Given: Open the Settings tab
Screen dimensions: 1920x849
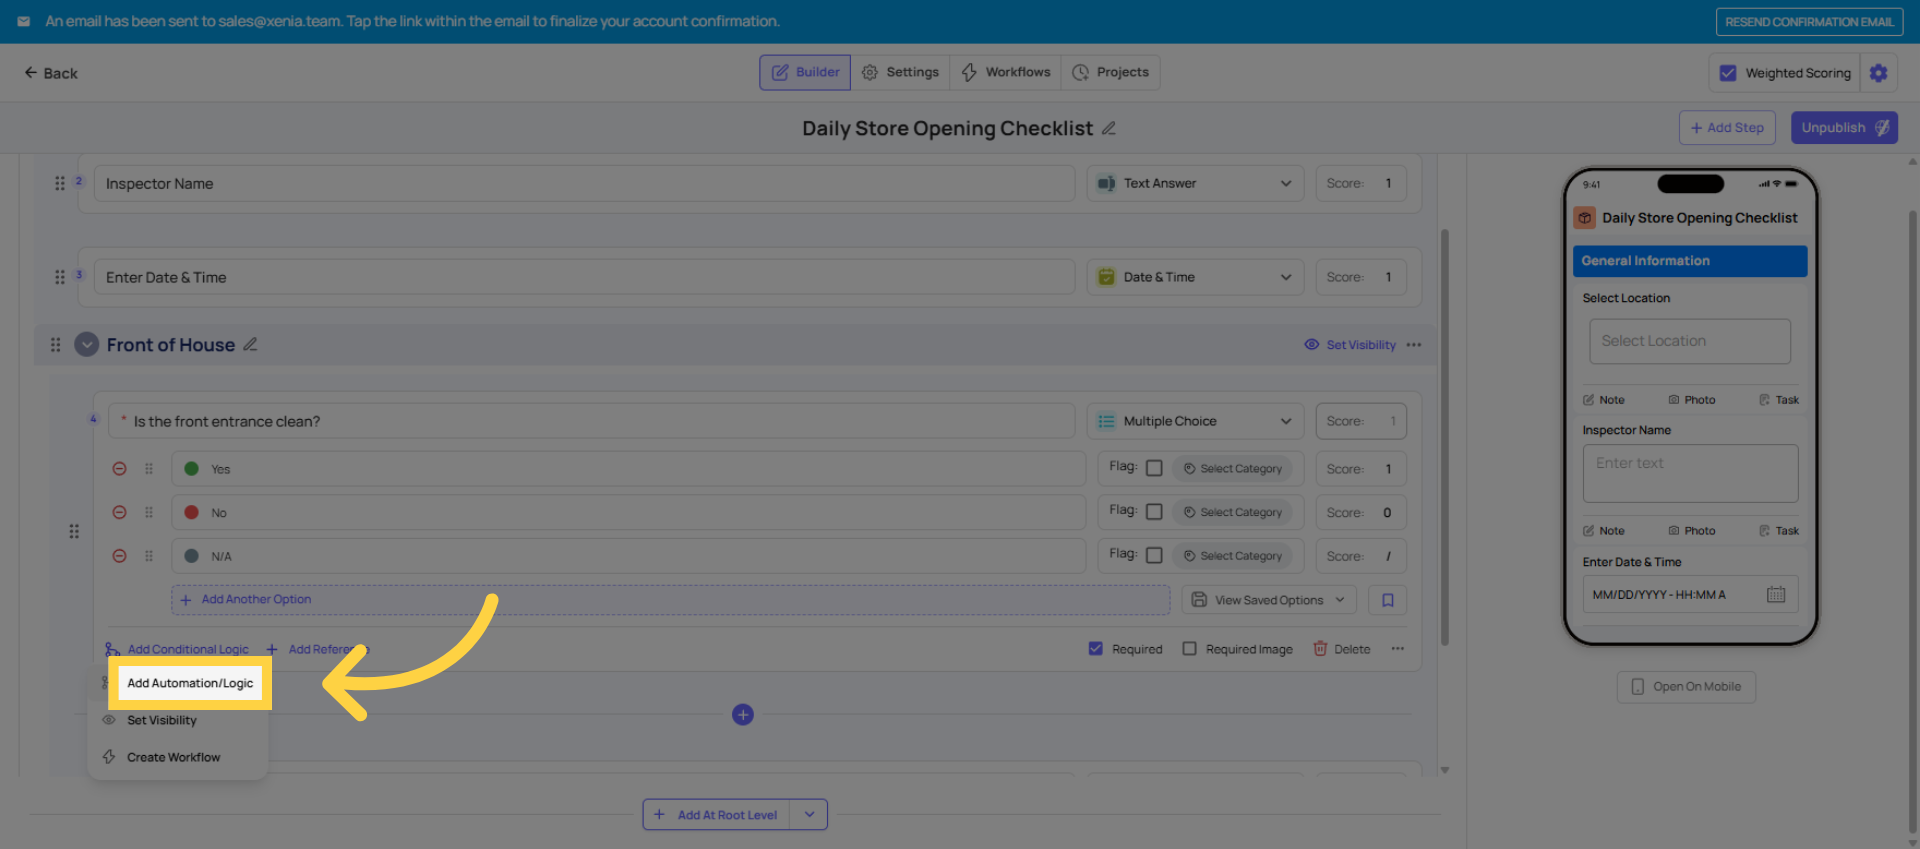Looking at the screenshot, I should tap(900, 72).
